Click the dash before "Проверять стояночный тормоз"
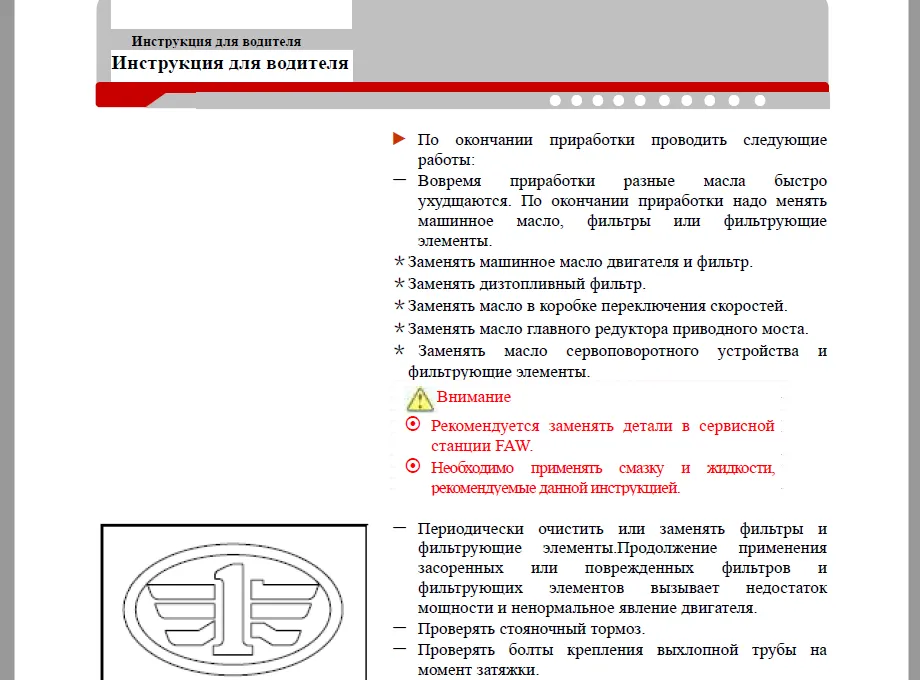The image size is (920, 680). (x=400, y=628)
